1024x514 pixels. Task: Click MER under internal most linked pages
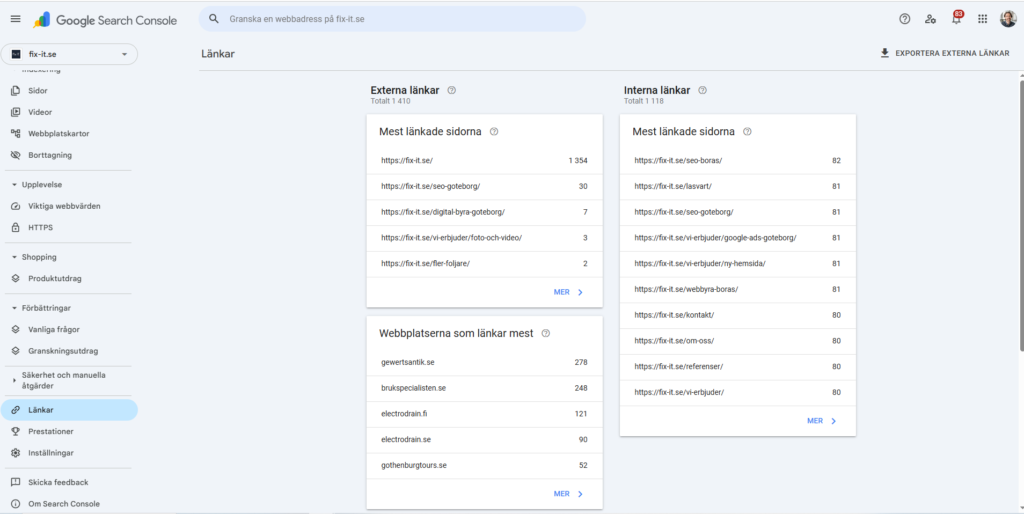[x=821, y=421]
